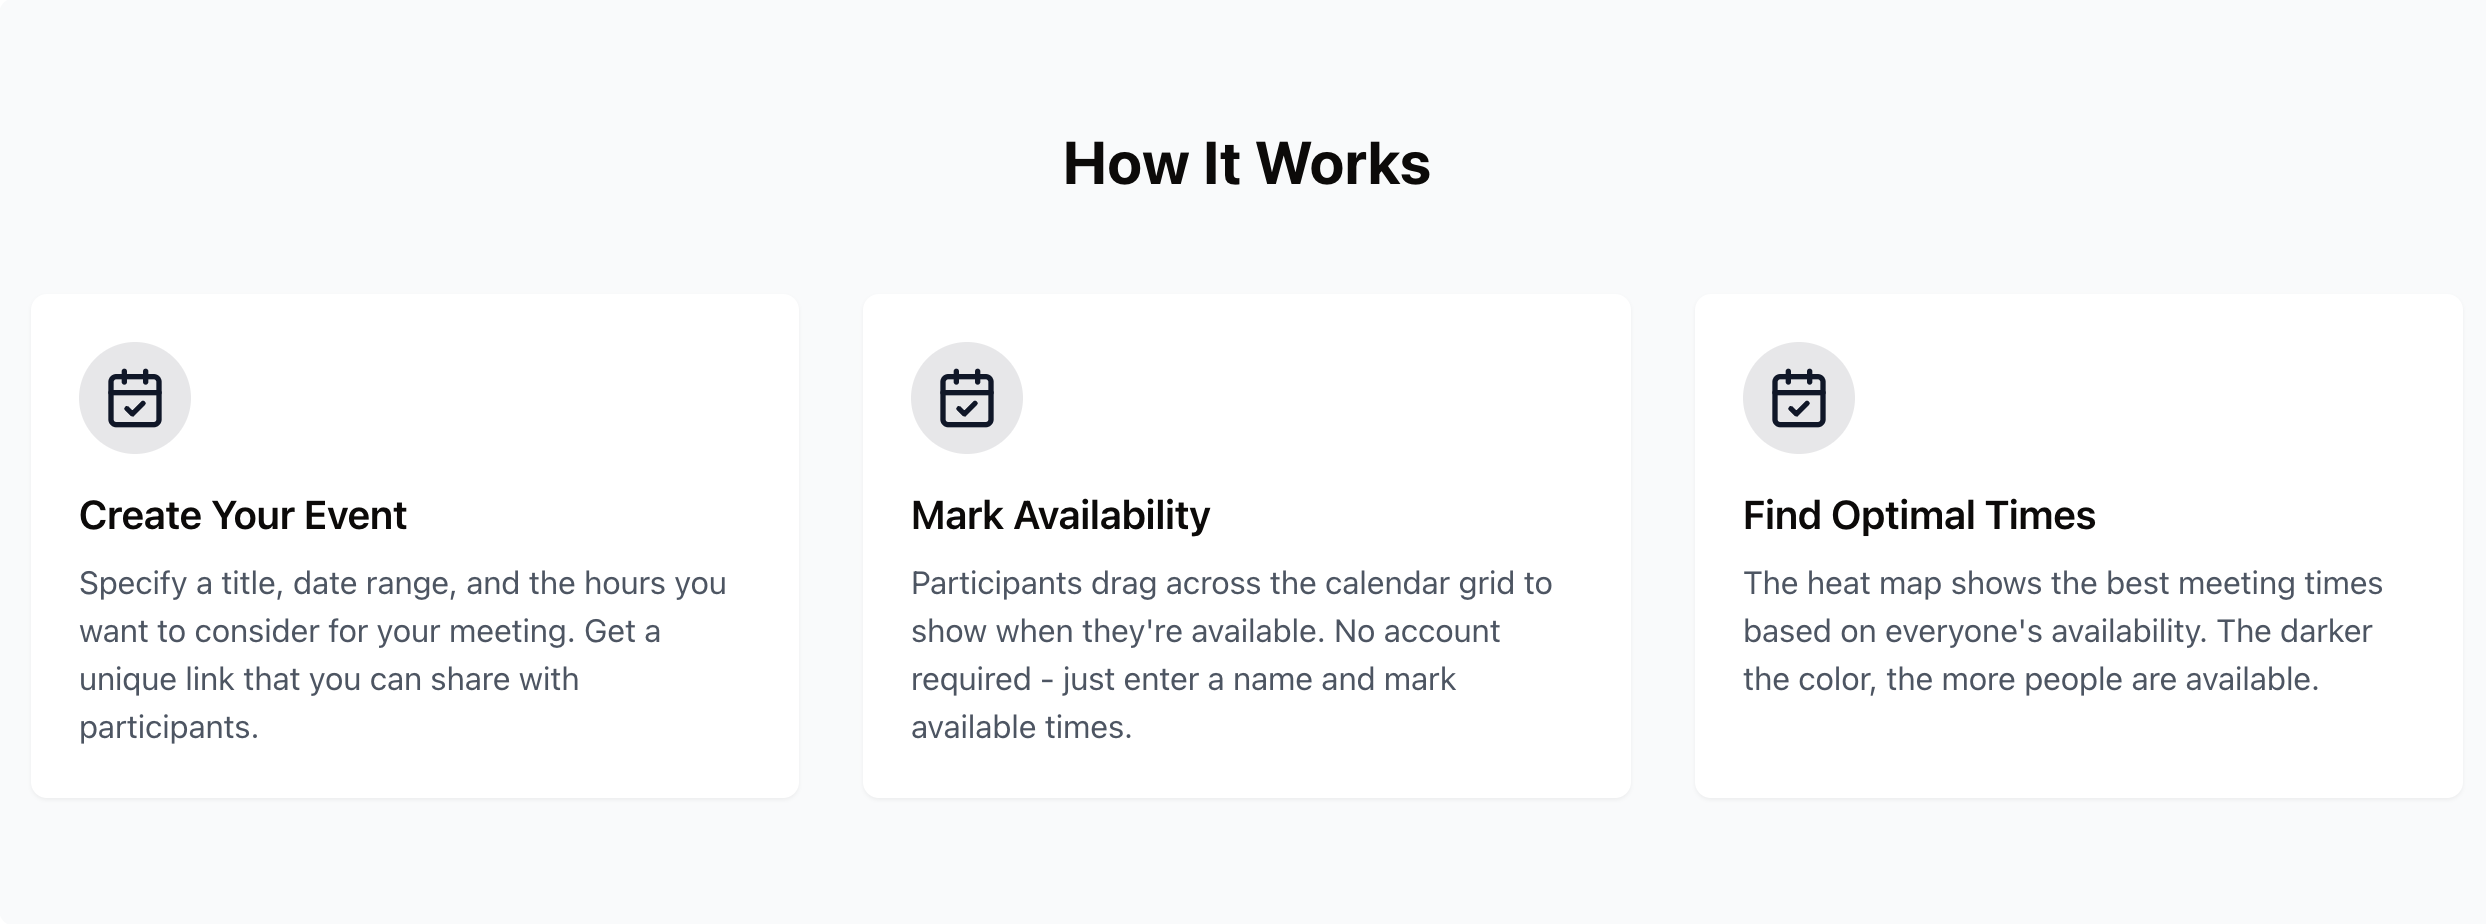
Task: Click the gray circle in the first card
Action: (135, 398)
